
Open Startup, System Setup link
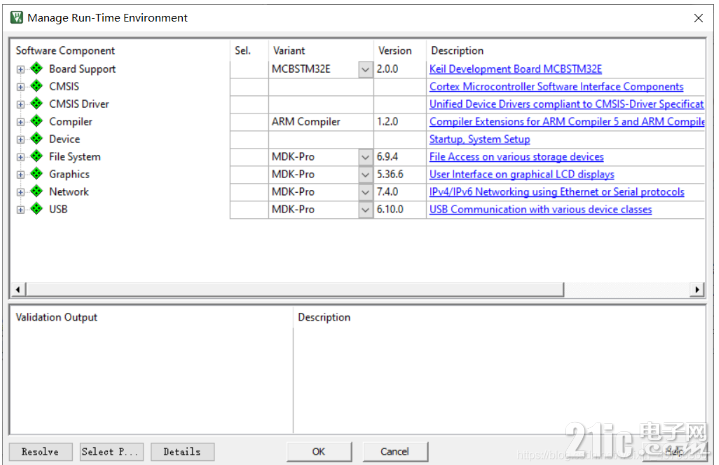tap(480, 139)
